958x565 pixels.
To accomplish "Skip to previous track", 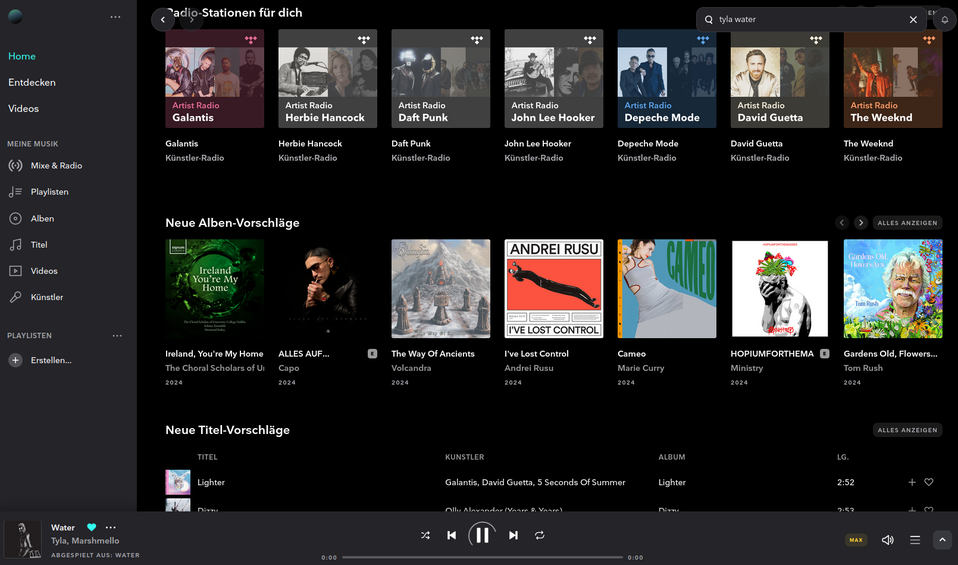I will pos(452,535).
